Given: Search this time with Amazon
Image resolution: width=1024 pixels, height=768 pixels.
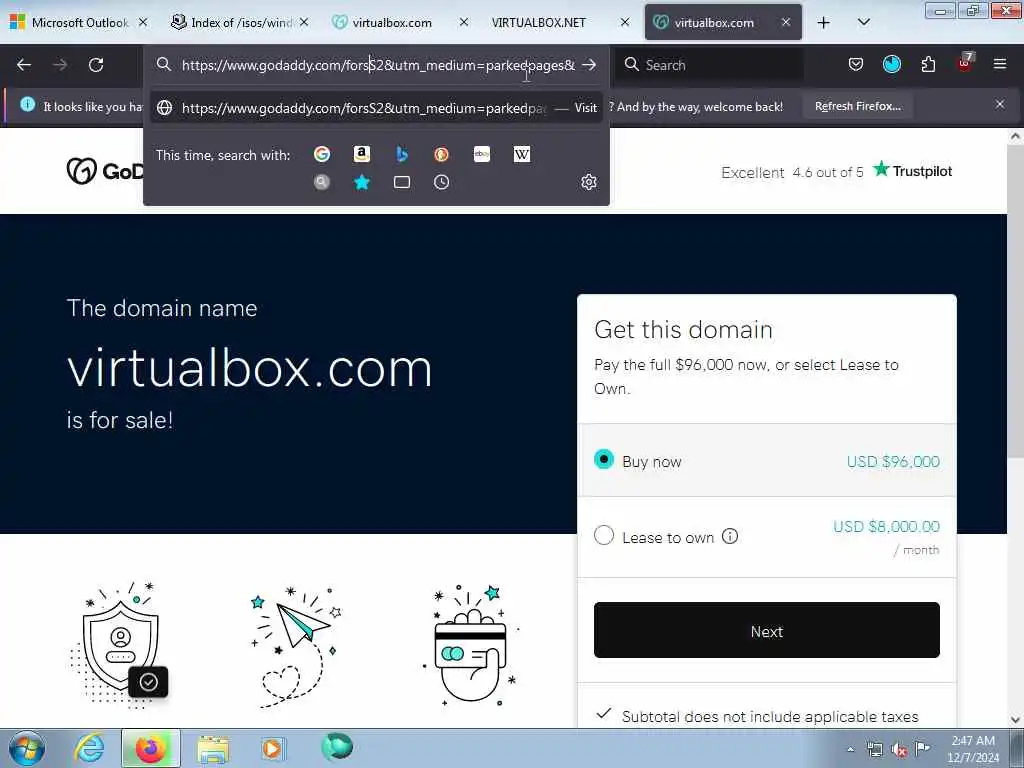Looking at the screenshot, I should pyautogui.click(x=362, y=154).
